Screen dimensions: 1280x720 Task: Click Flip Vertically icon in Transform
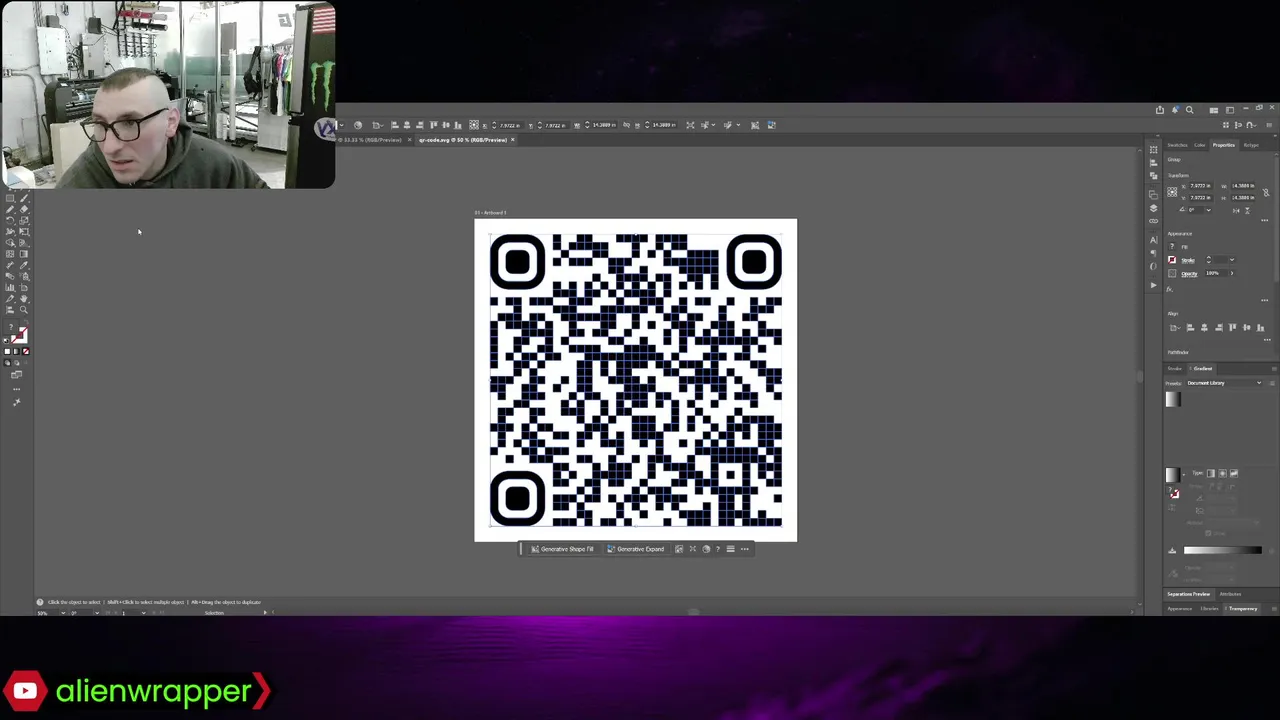1247,211
